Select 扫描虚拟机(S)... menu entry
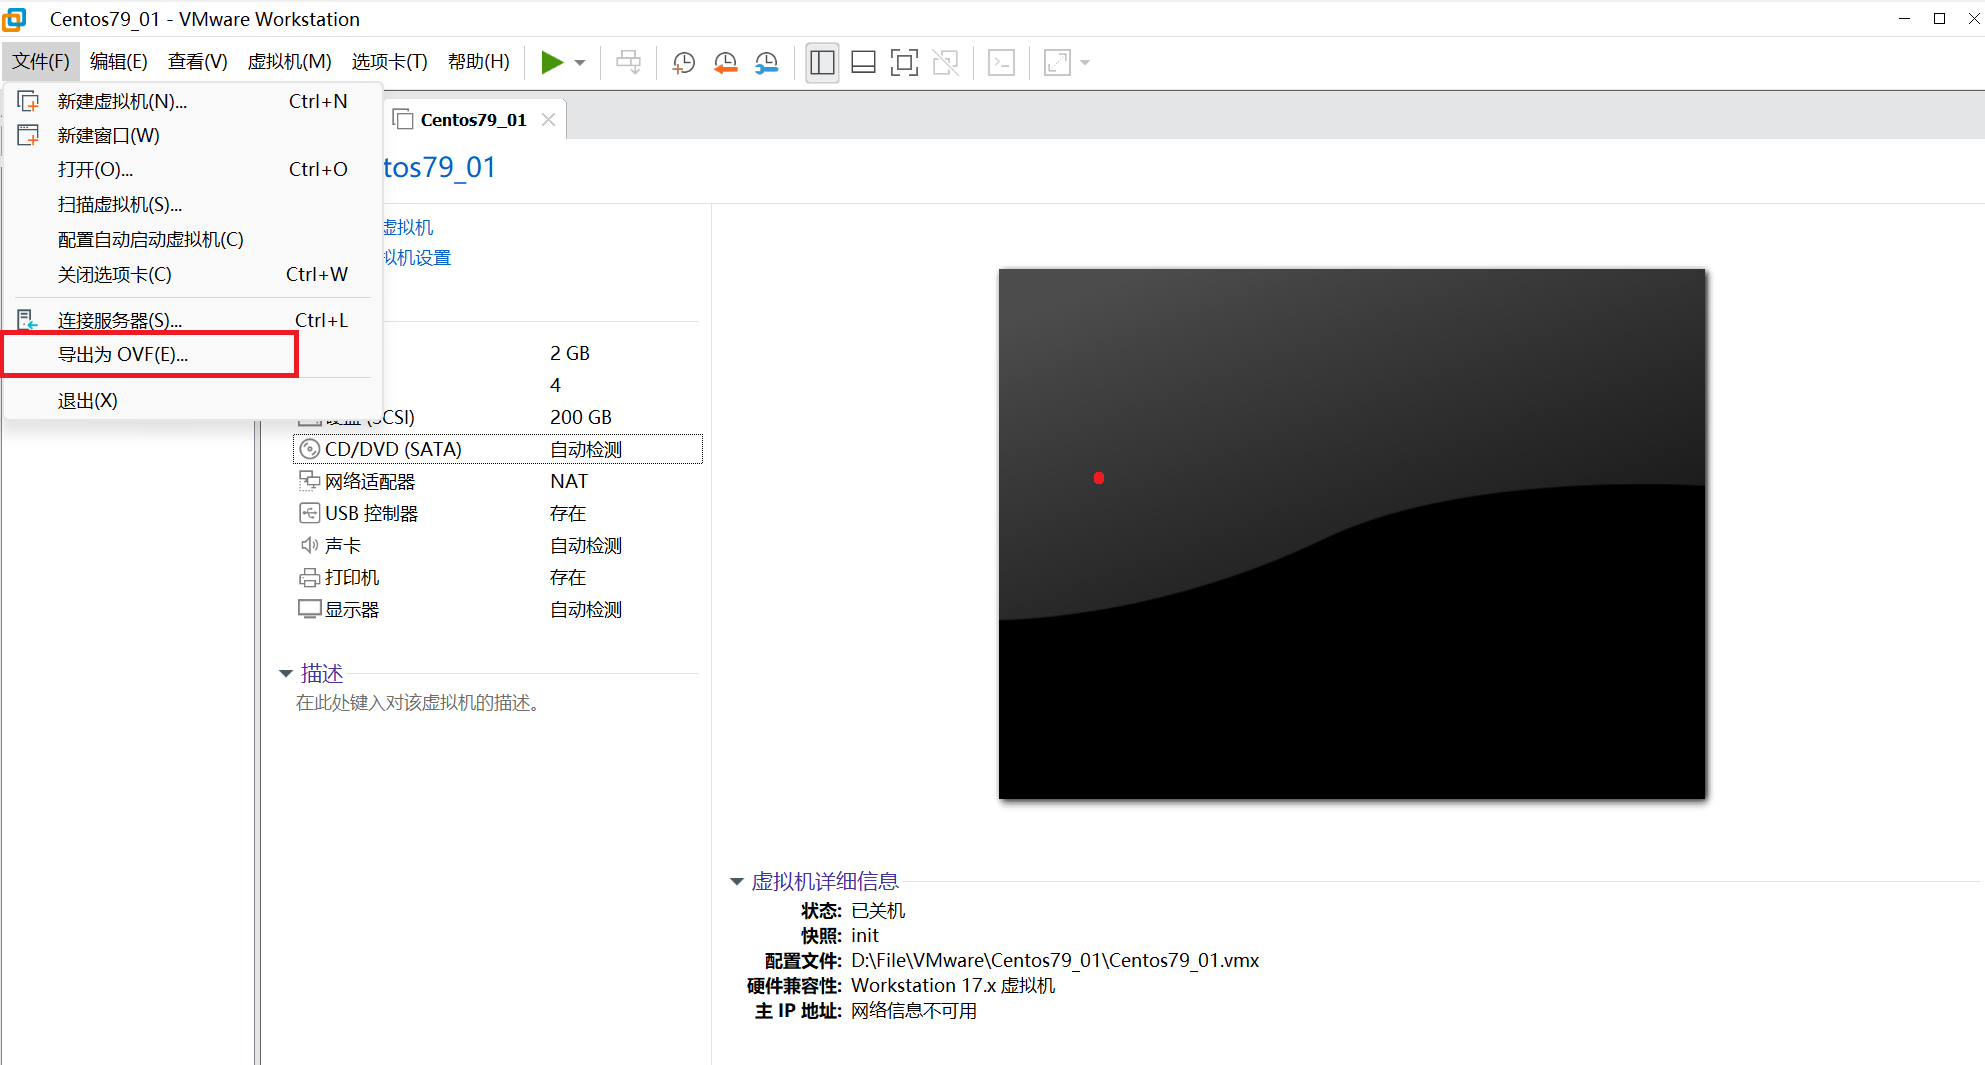The height and width of the screenshot is (1065, 1985). point(192,204)
